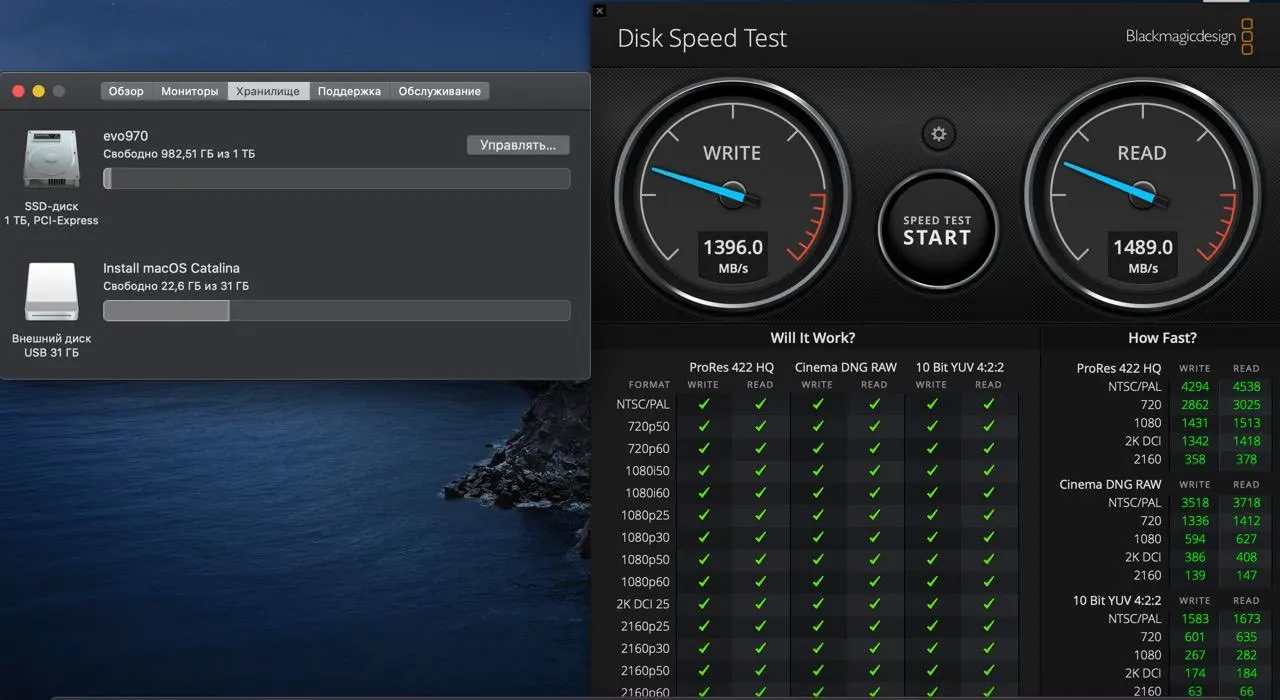This screenshot has width=1280, height=700.
Task: Click ProRes 422 HQ write checkmark for NTSC/PAL
Action: tap(703, 404)
